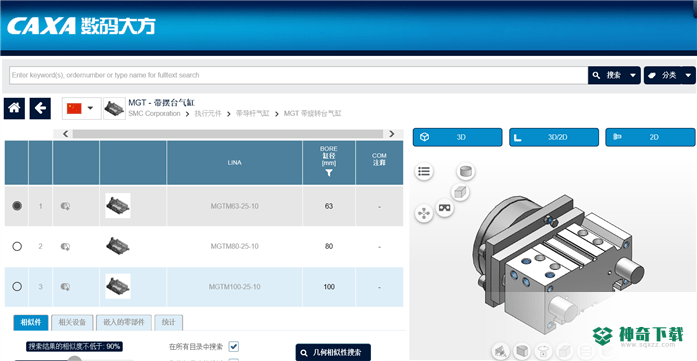697x361 pixels.
Task: Click the rotate animation icon at viewer bottom
Action: coord(543,351)
